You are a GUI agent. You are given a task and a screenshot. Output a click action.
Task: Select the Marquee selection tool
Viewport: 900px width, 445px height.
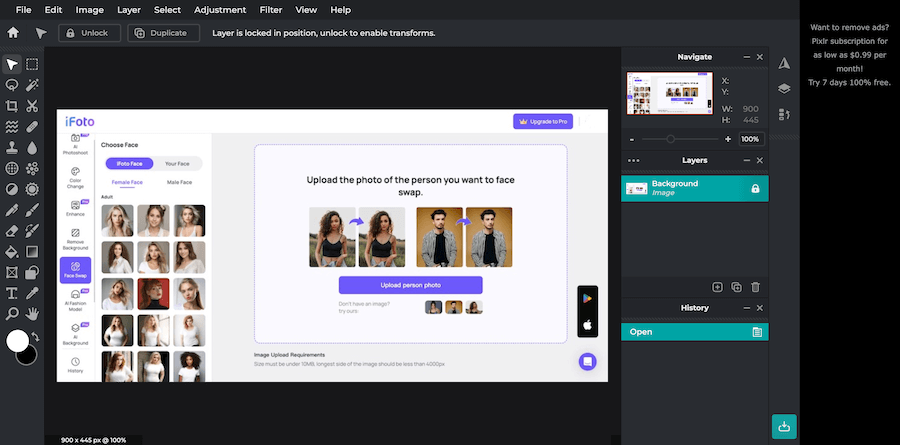pyautogui.click(x=32, y=64)
